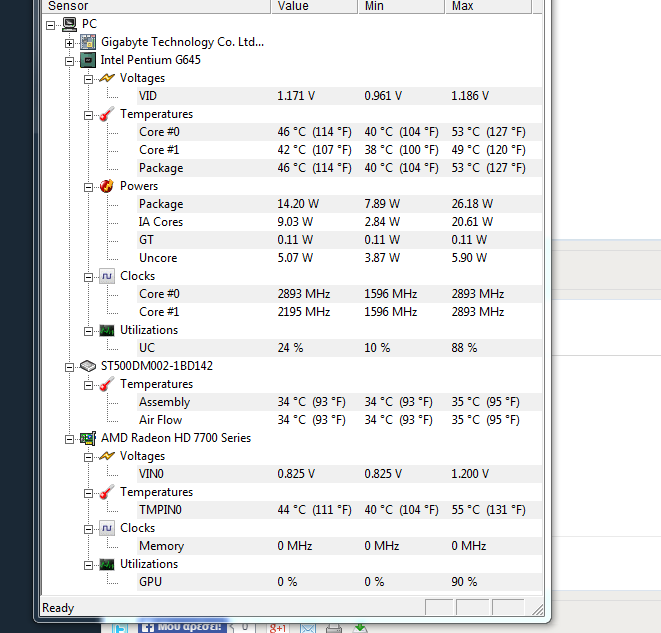Viewport: 661px width, 633px height.
Task: Click the Intel Pentium G645 CPU chip icon
Action: [x=88, y=60]
